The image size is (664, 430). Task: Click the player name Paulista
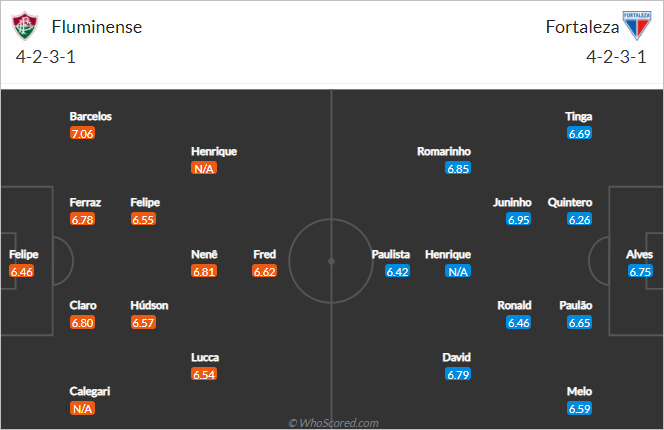pos(391,254)
